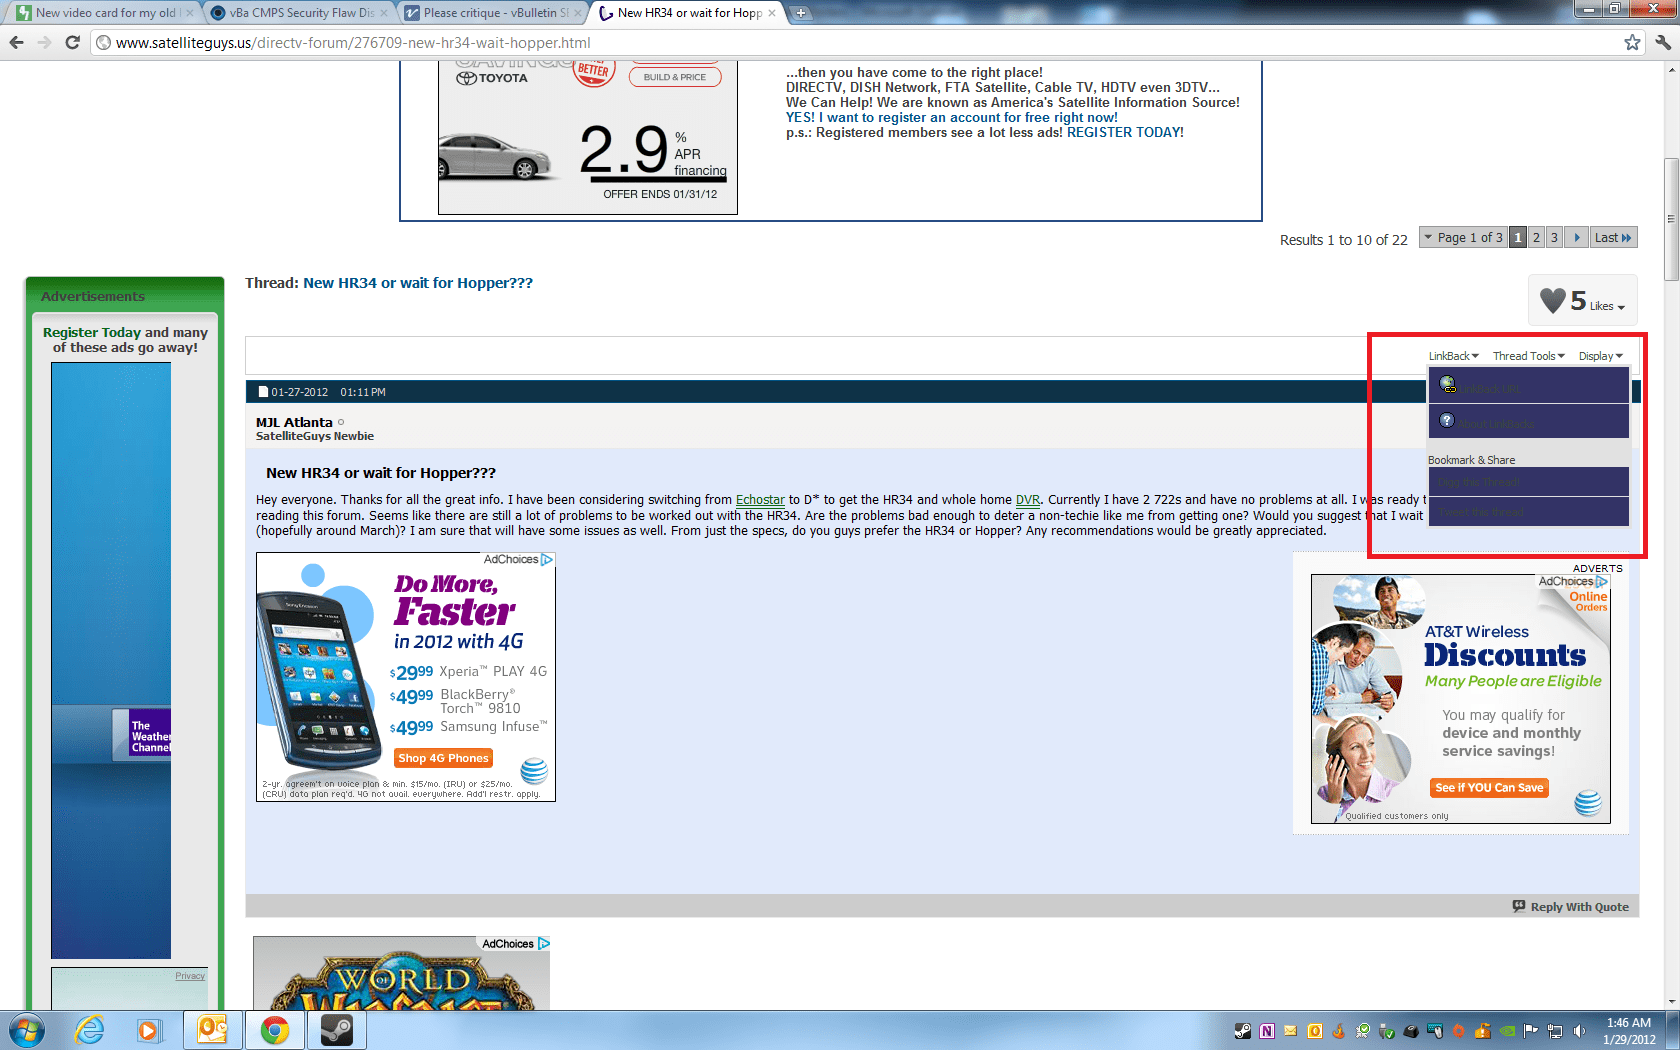Click the REGISTER TODAY! link
The height and width of the screenshot is (1050, 1680).
coord(1125,132)
